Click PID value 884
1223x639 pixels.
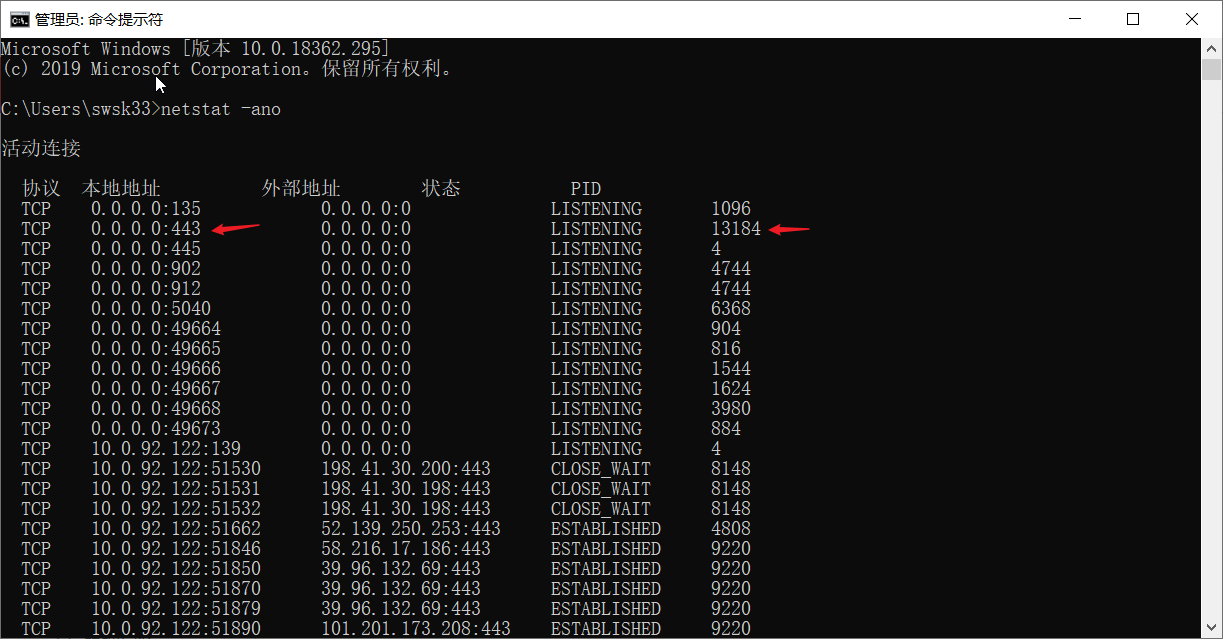tap(726, 429)
